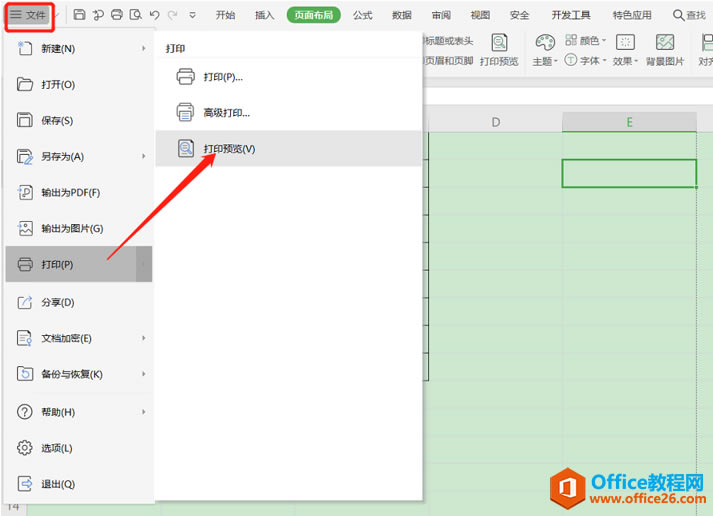Image resolution: width=713 pixels, height=516 pixels.
Task: Click the save icon in quick toolbar
Action: [79, 15]
